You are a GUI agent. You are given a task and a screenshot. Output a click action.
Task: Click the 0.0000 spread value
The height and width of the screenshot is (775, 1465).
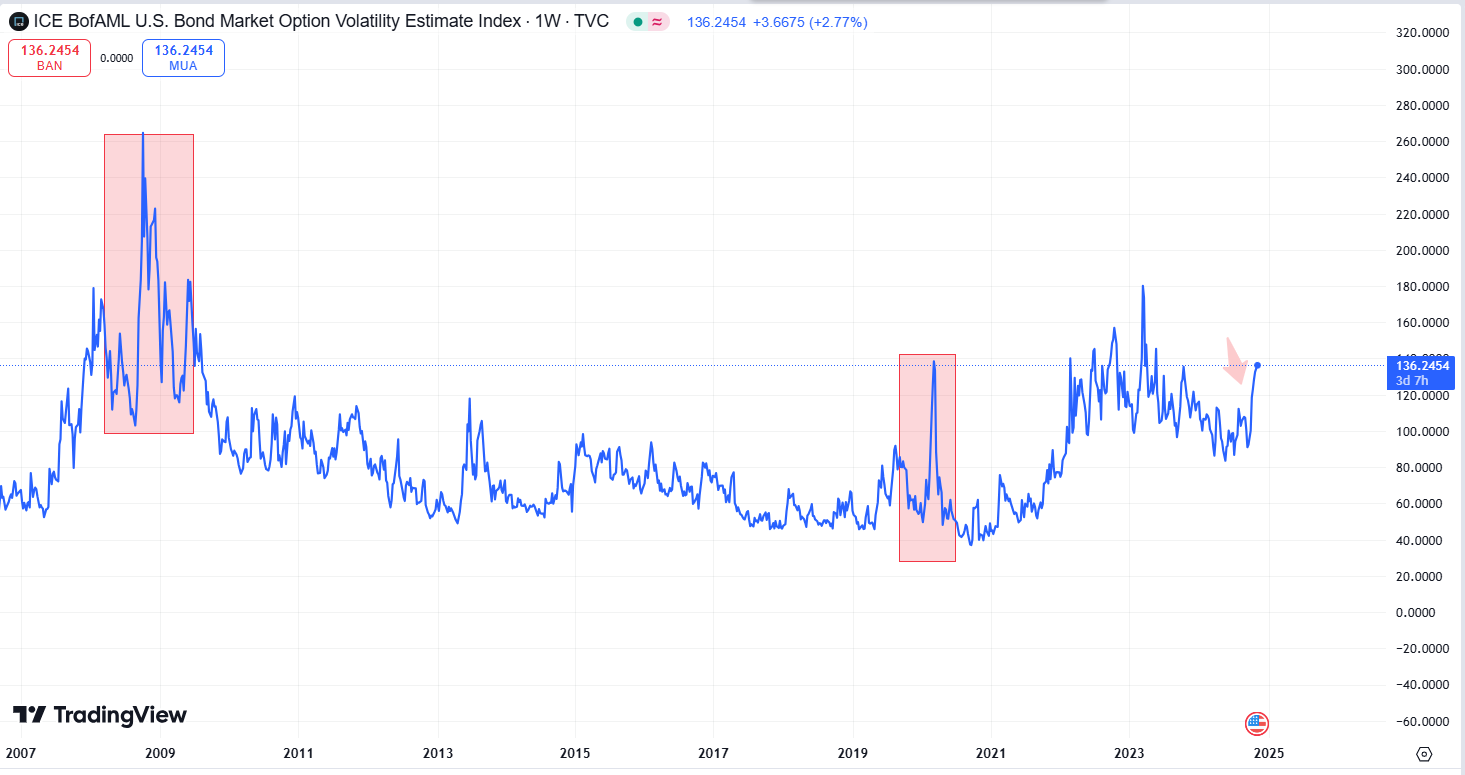coord(116,58)
